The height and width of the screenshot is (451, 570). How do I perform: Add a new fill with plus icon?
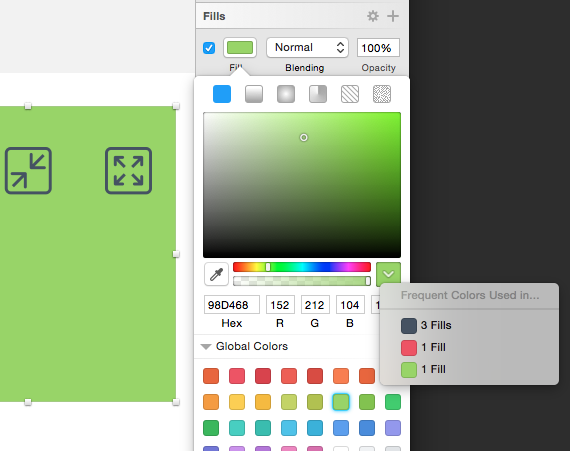pos(393,16)
